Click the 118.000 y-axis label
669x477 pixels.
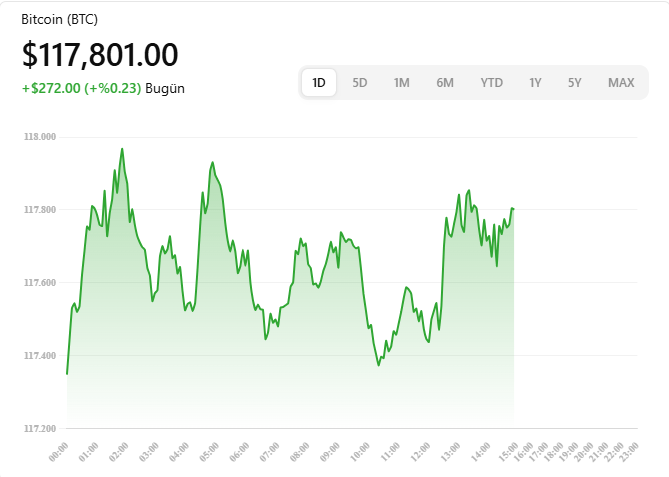coord(41,137)
